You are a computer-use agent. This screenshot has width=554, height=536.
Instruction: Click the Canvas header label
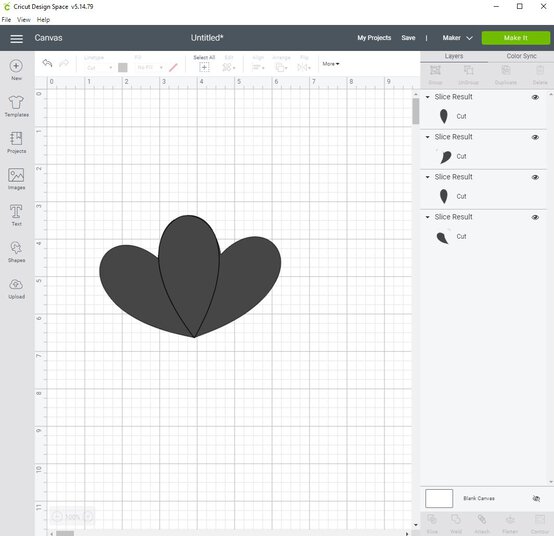pos(48,38)
